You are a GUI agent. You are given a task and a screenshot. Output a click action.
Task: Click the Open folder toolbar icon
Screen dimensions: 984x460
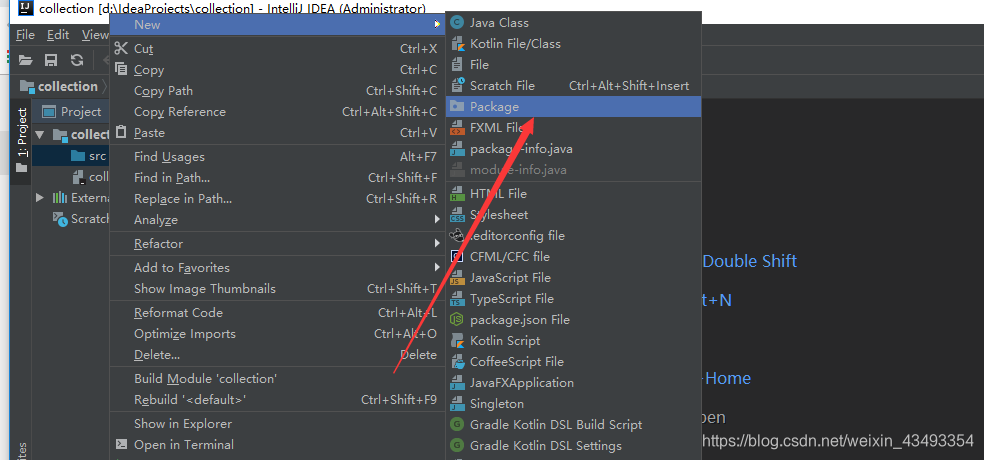[x=25, y=60]
